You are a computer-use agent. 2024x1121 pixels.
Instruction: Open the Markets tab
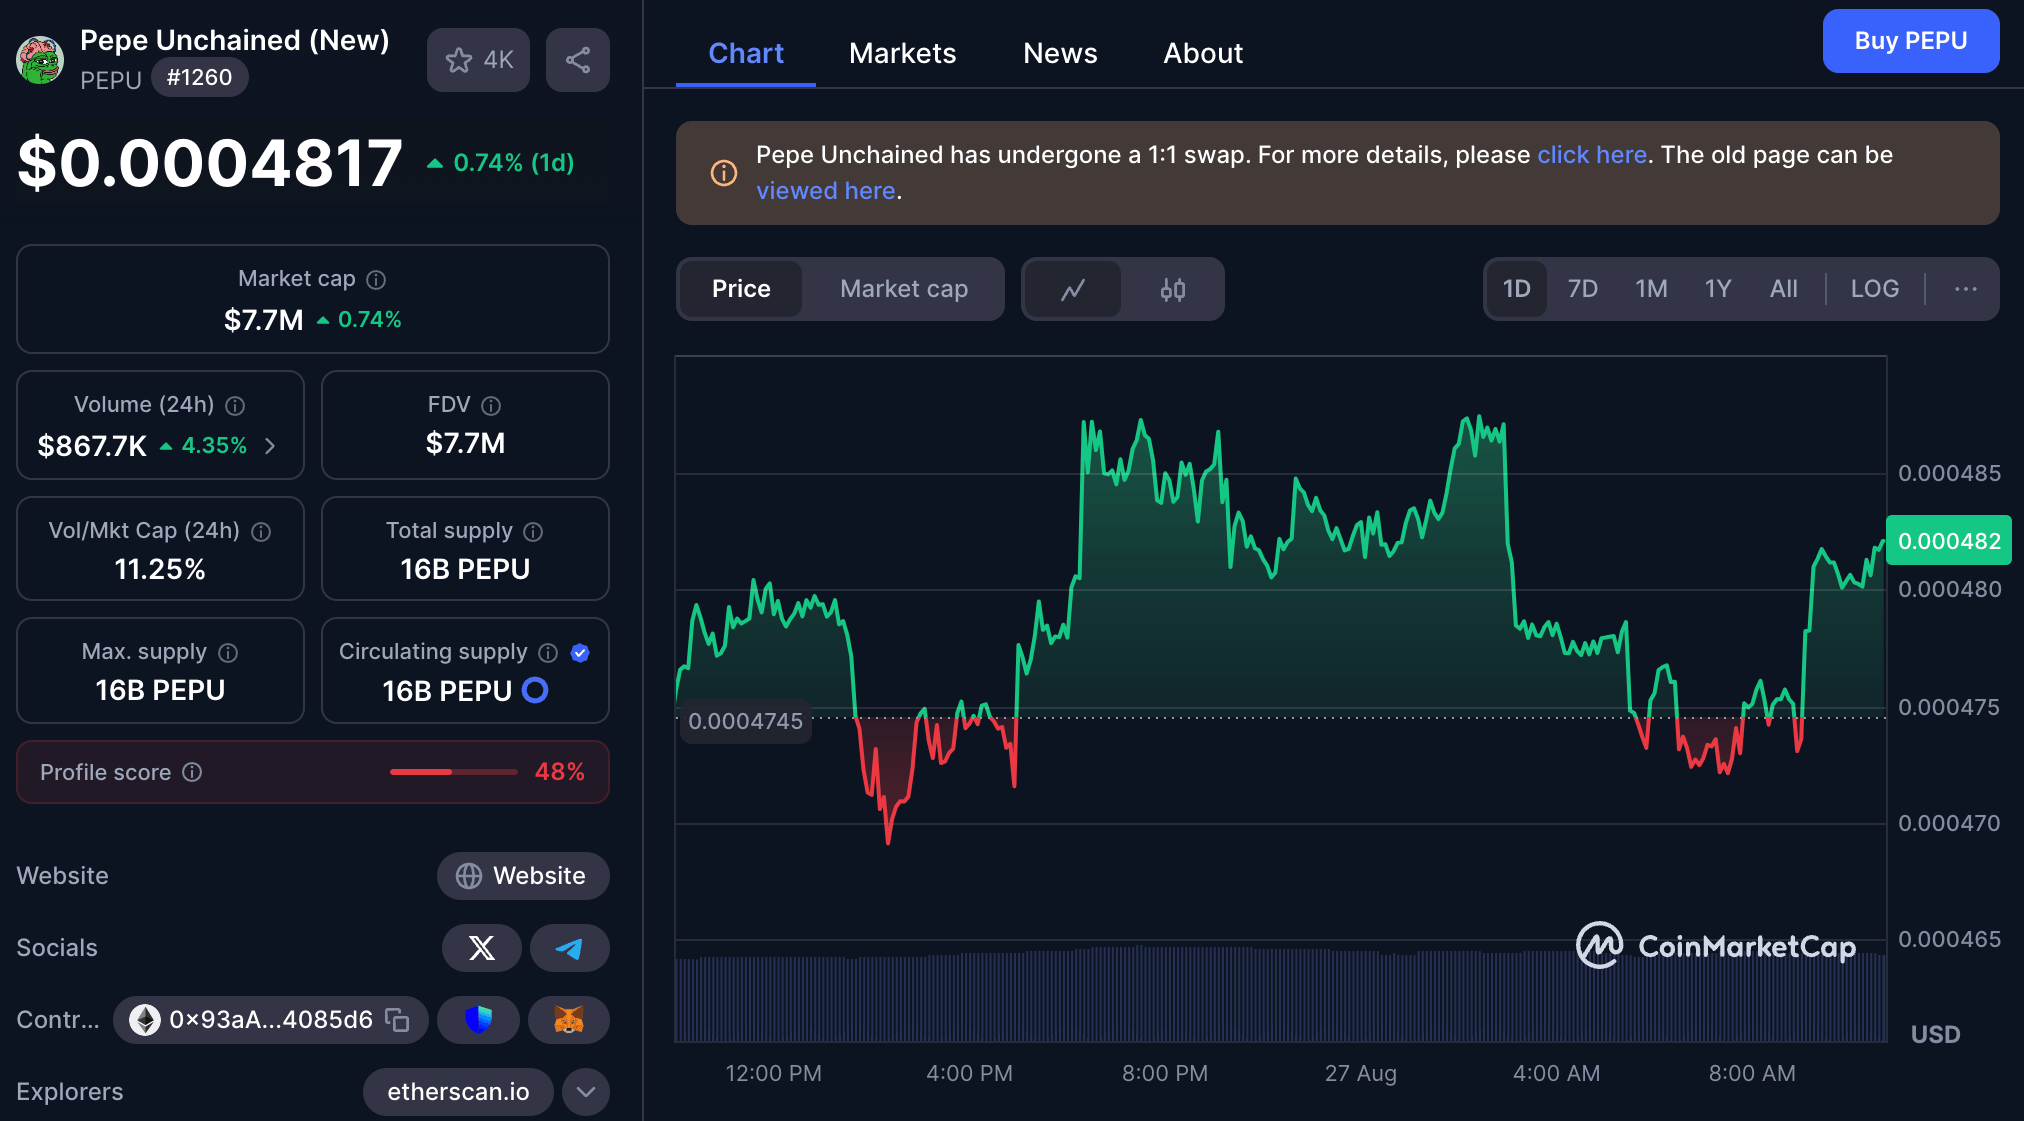[x=902, y=53]
